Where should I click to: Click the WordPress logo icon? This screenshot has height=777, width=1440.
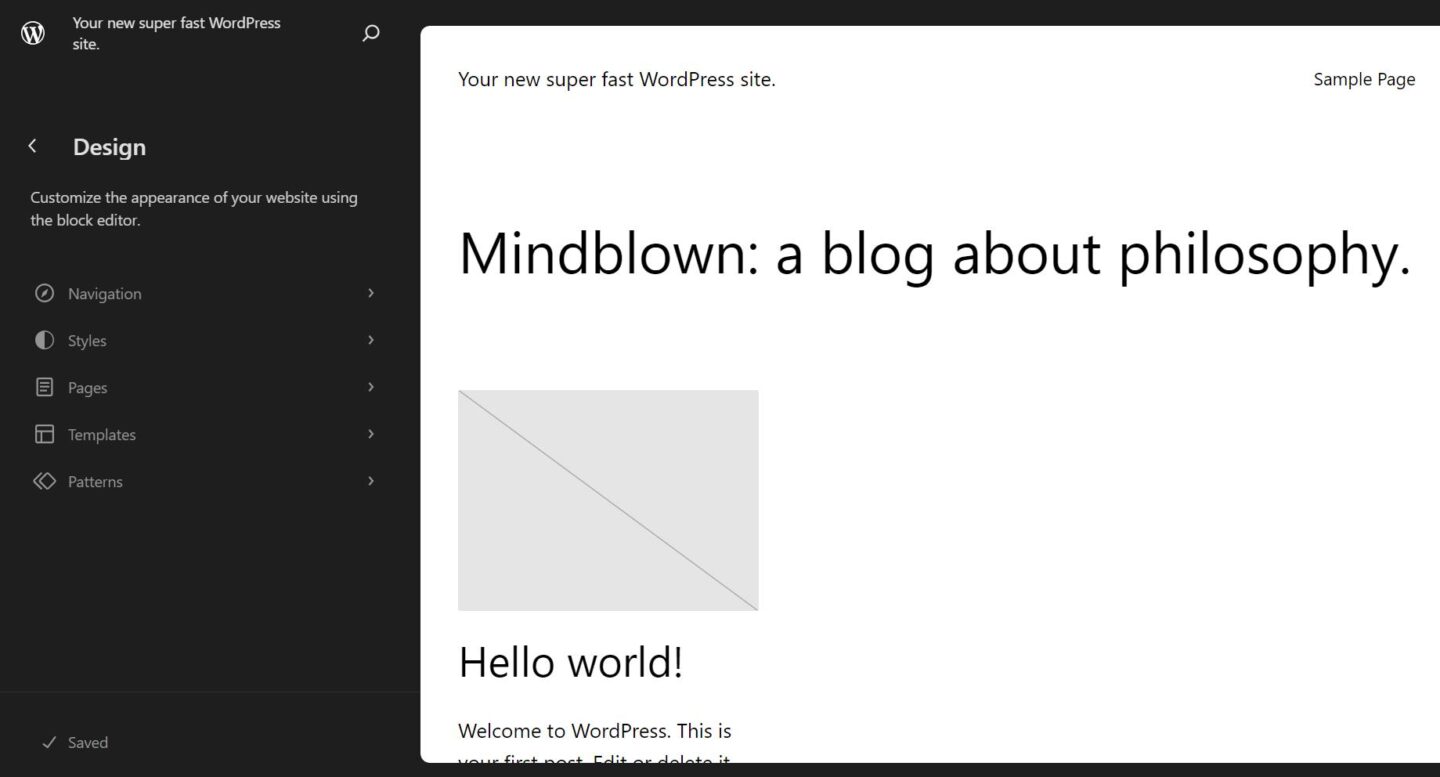point(33,33)
